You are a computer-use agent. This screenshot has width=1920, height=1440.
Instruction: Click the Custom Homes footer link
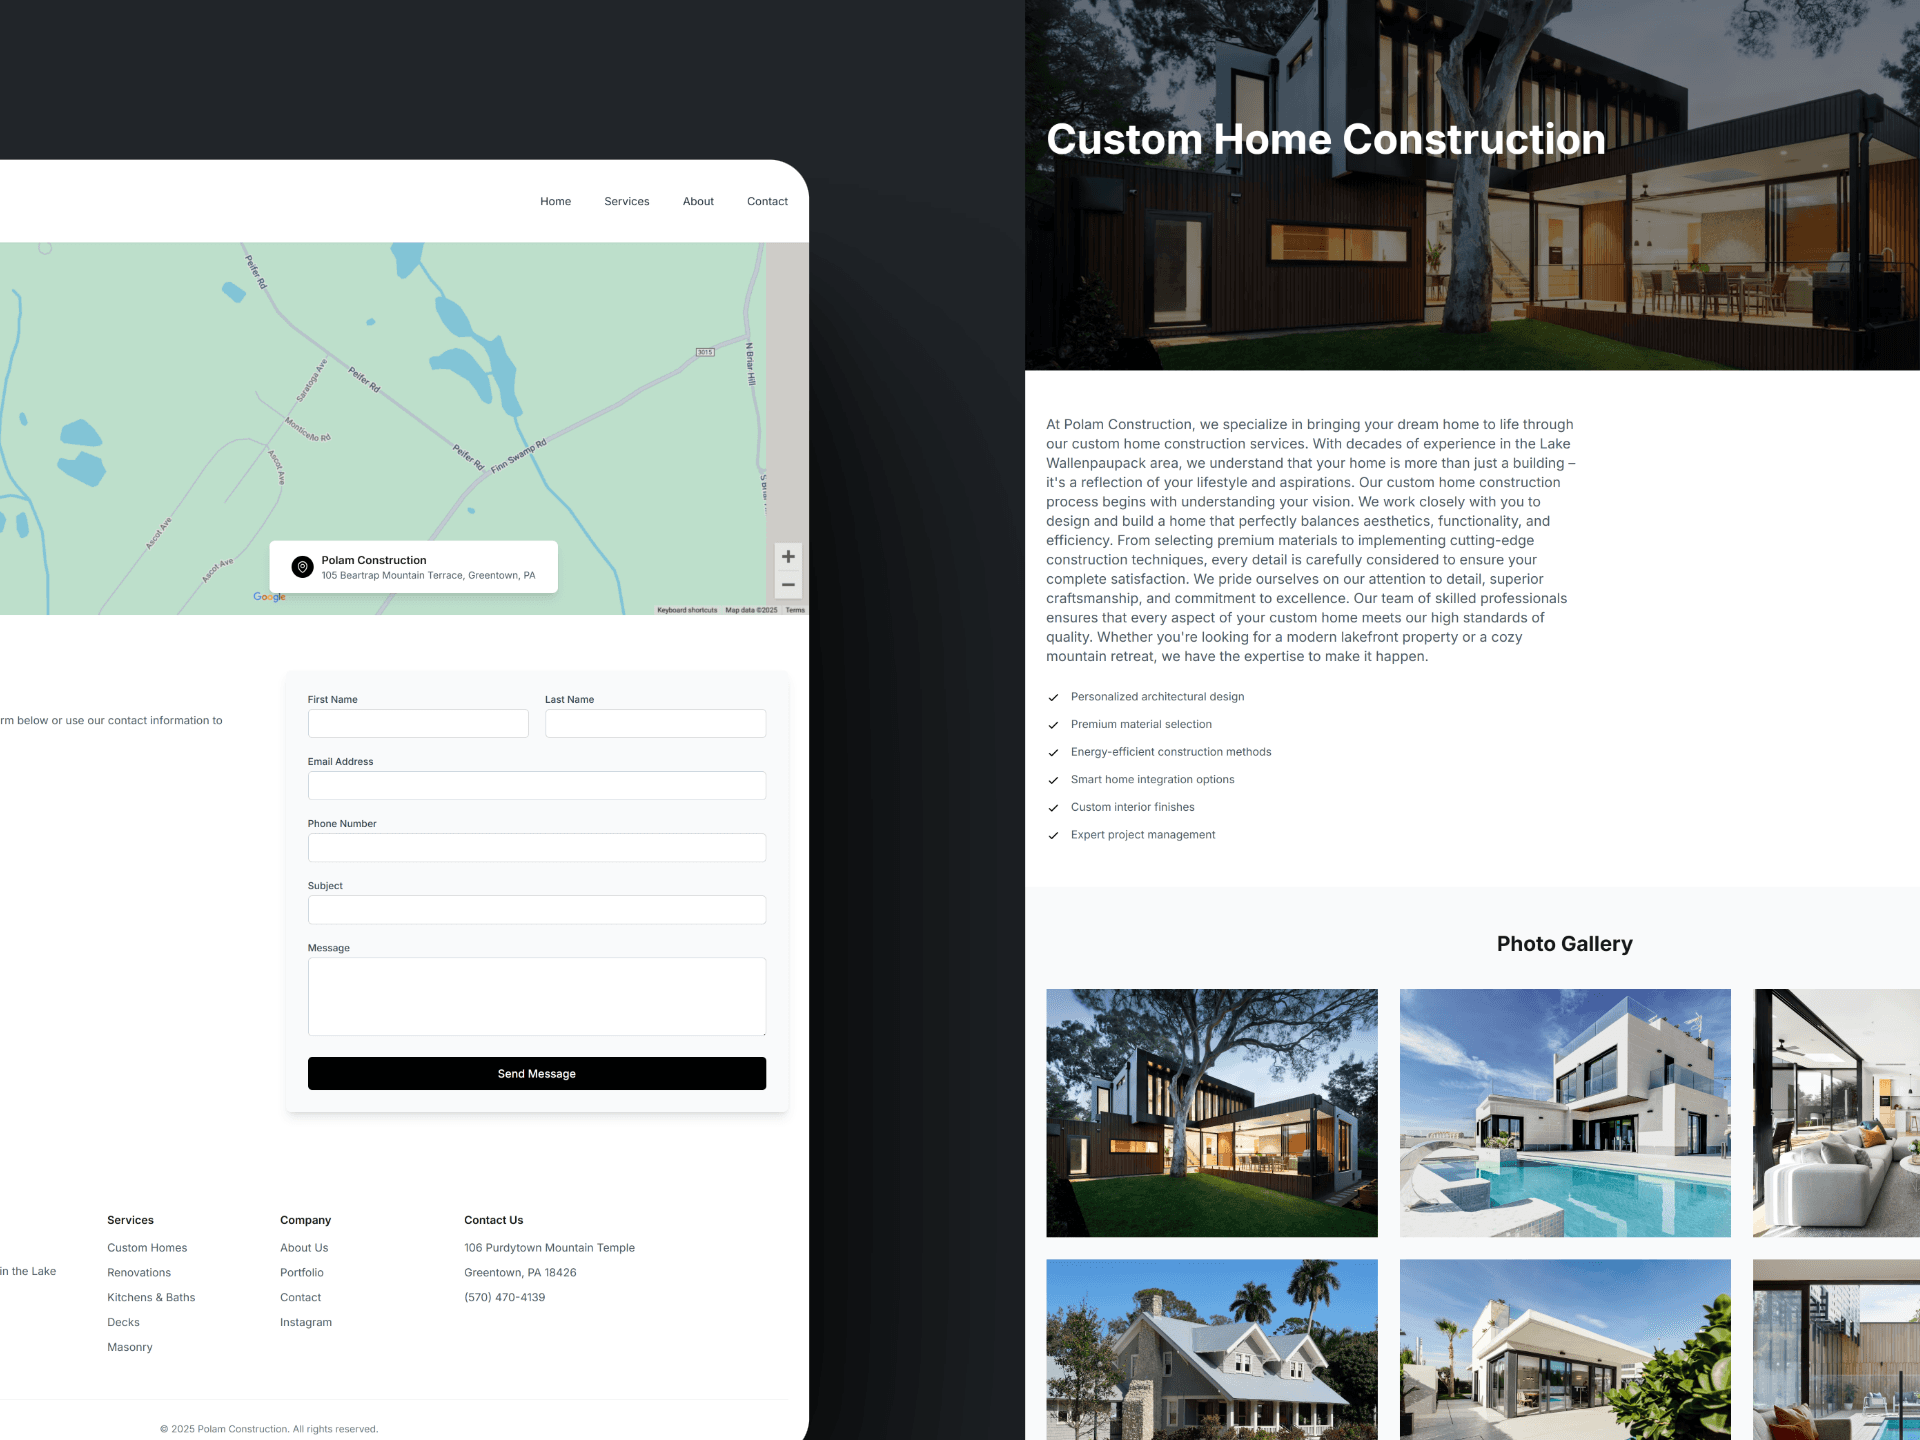point(147,1246)
